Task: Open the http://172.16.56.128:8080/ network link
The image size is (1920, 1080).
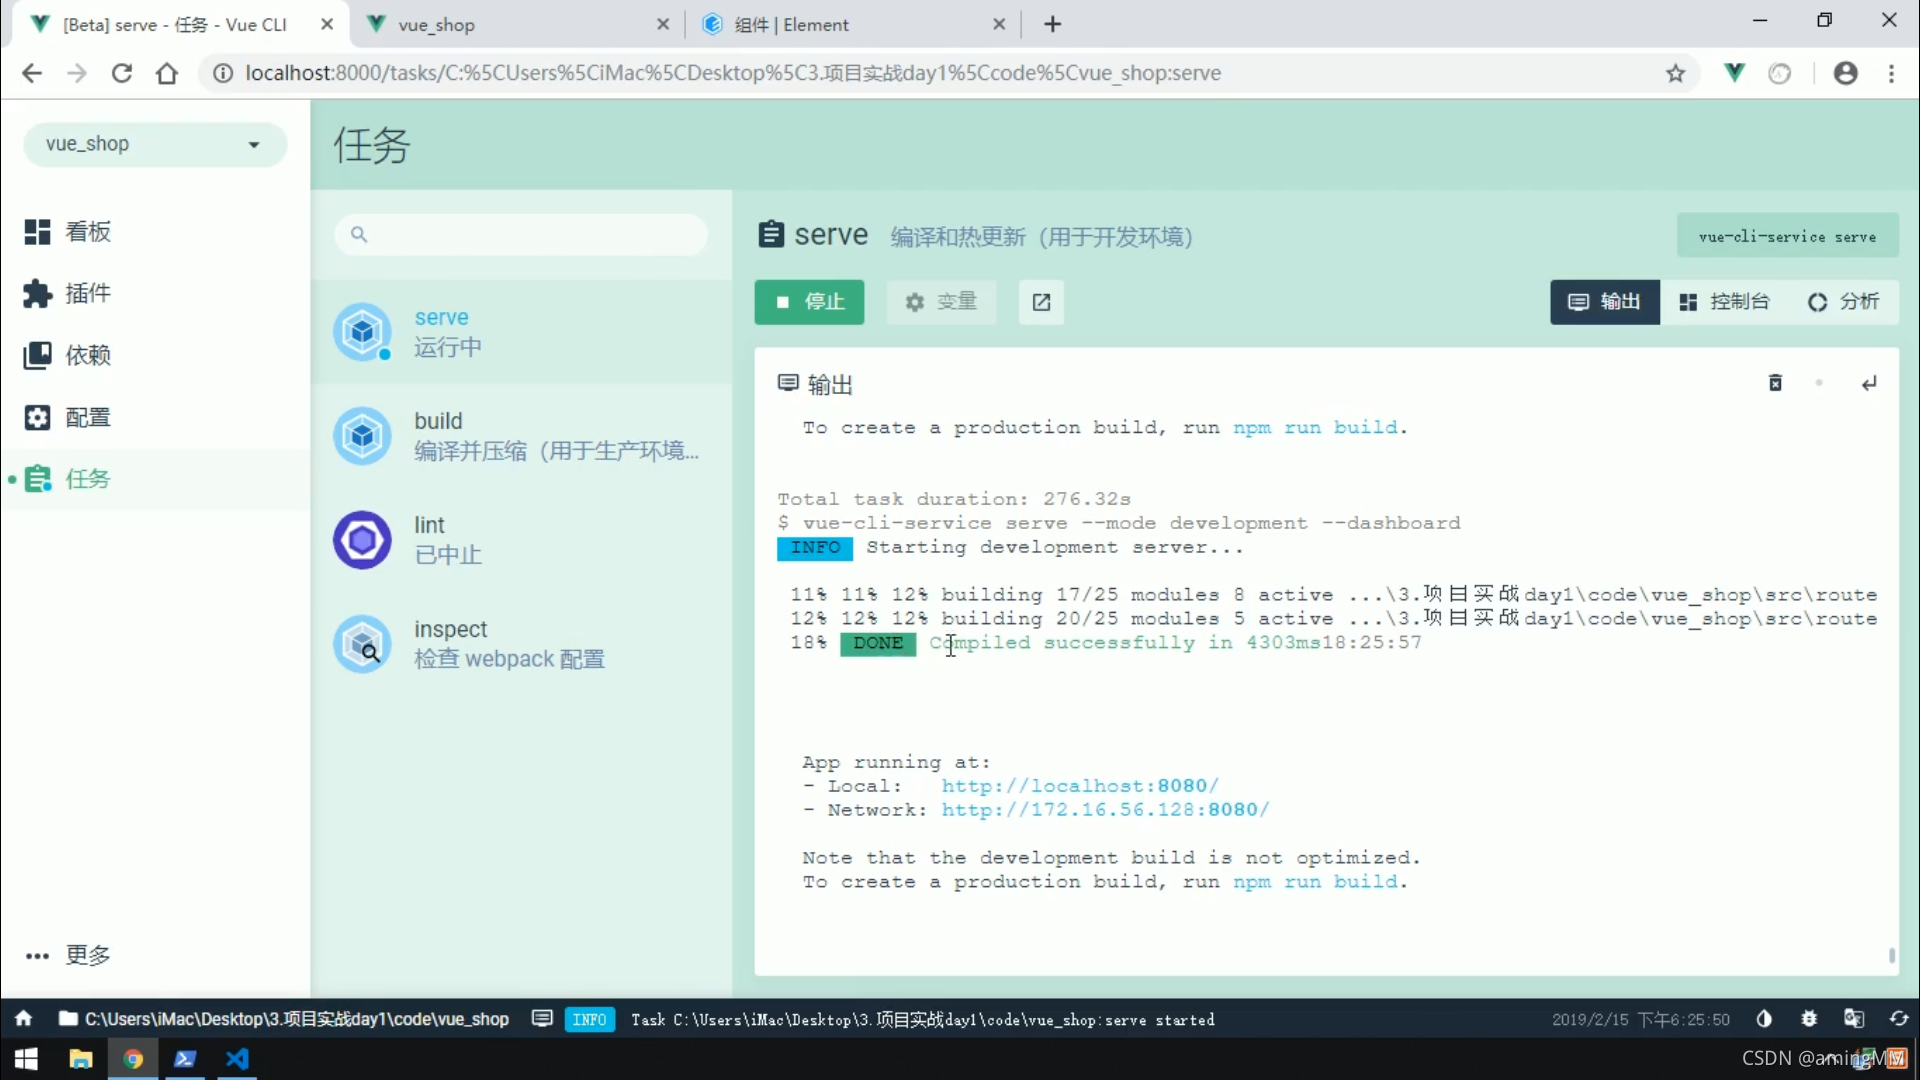Action: (1105, 810)
